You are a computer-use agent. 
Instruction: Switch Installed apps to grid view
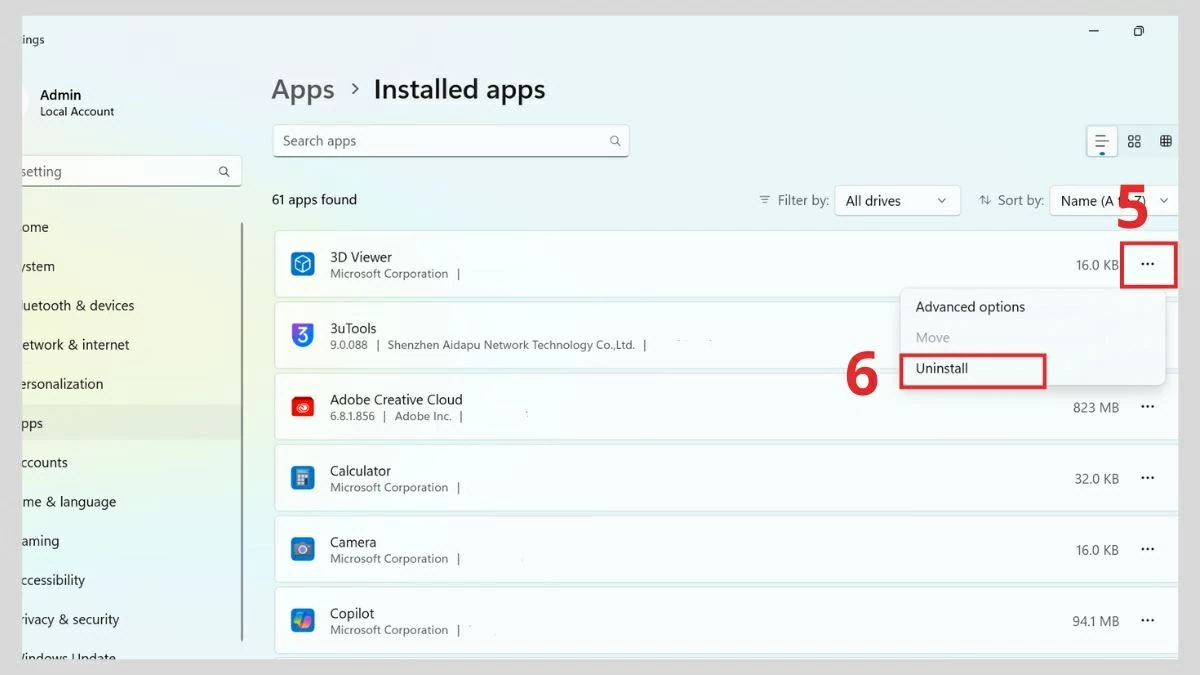click(1134, 141)
